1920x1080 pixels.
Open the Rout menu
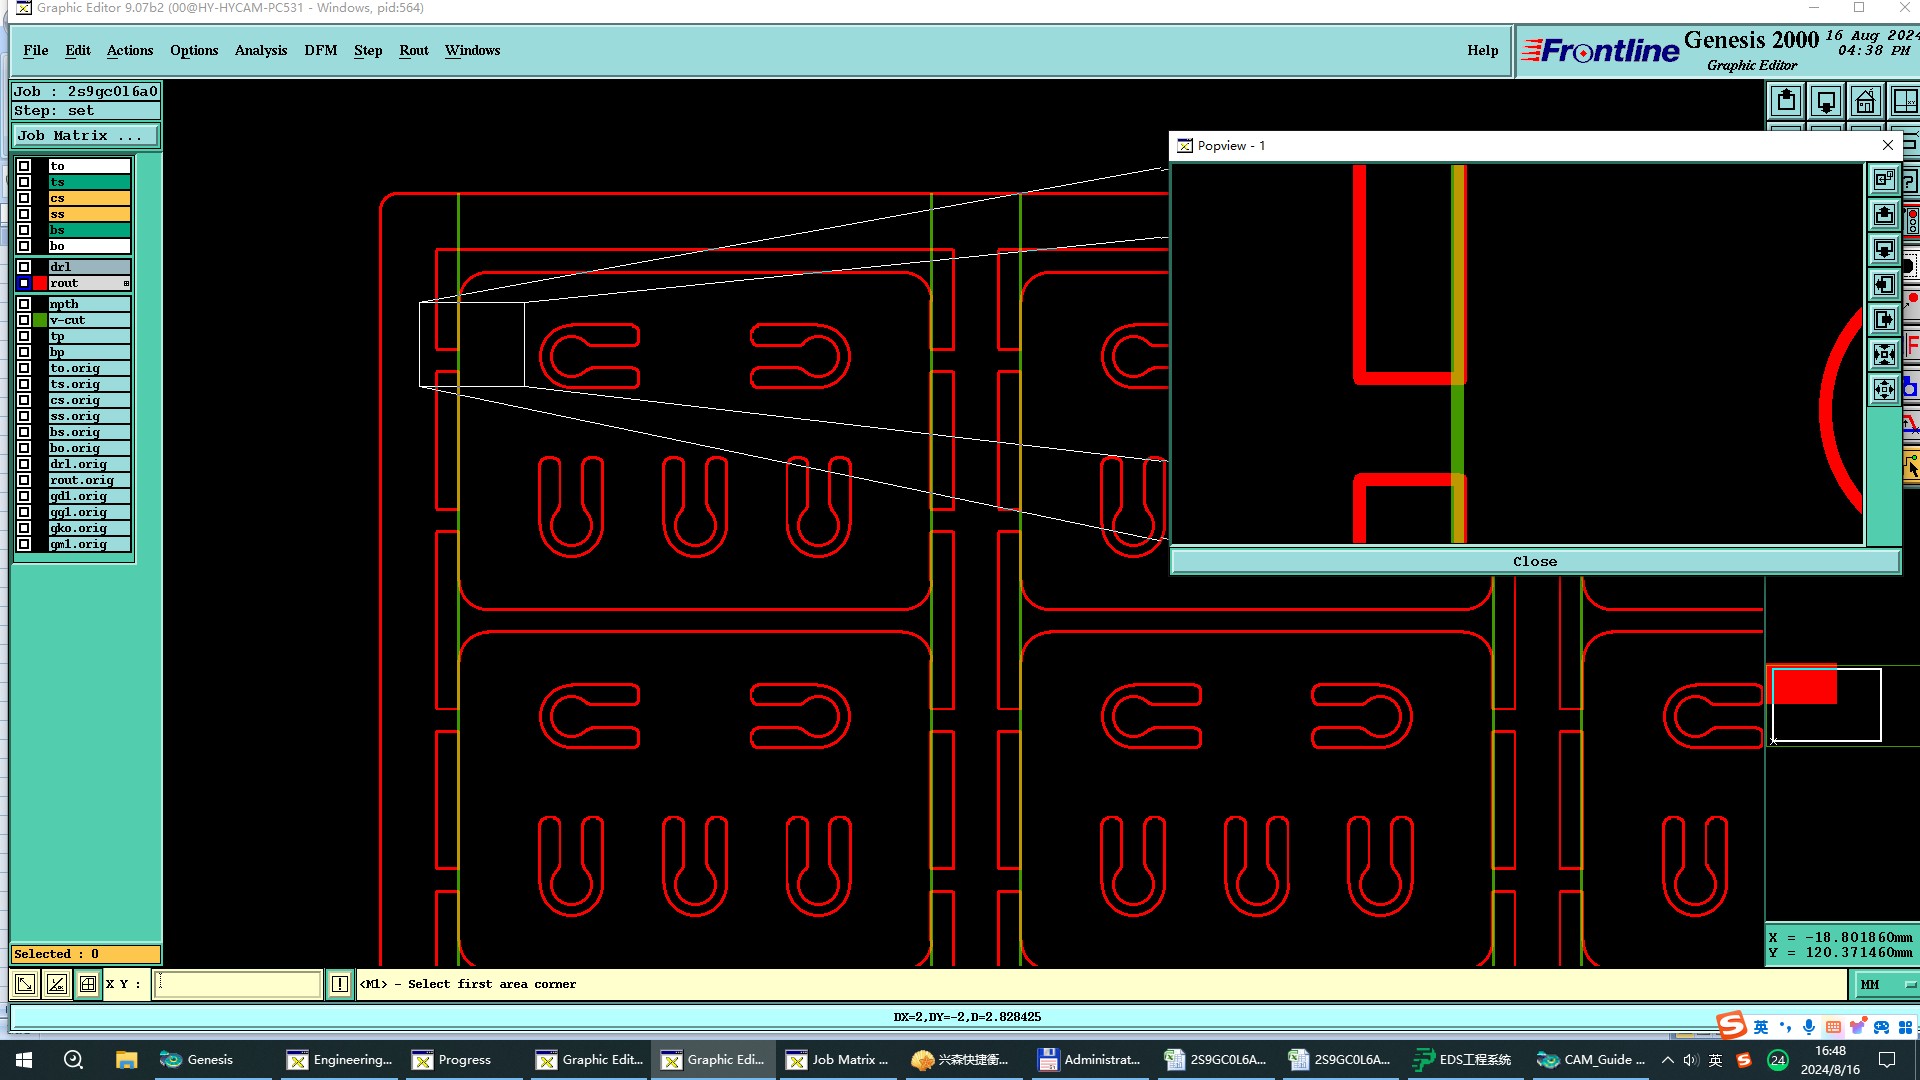click(413, 50)
